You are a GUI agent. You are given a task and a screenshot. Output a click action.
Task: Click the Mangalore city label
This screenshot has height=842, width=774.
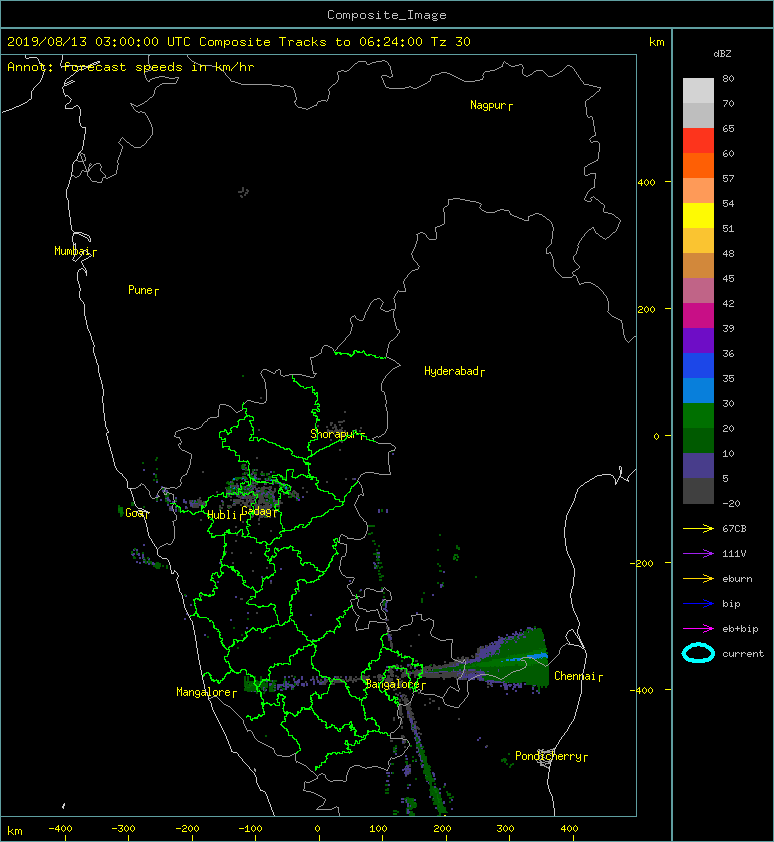click(x=204, y=692)
